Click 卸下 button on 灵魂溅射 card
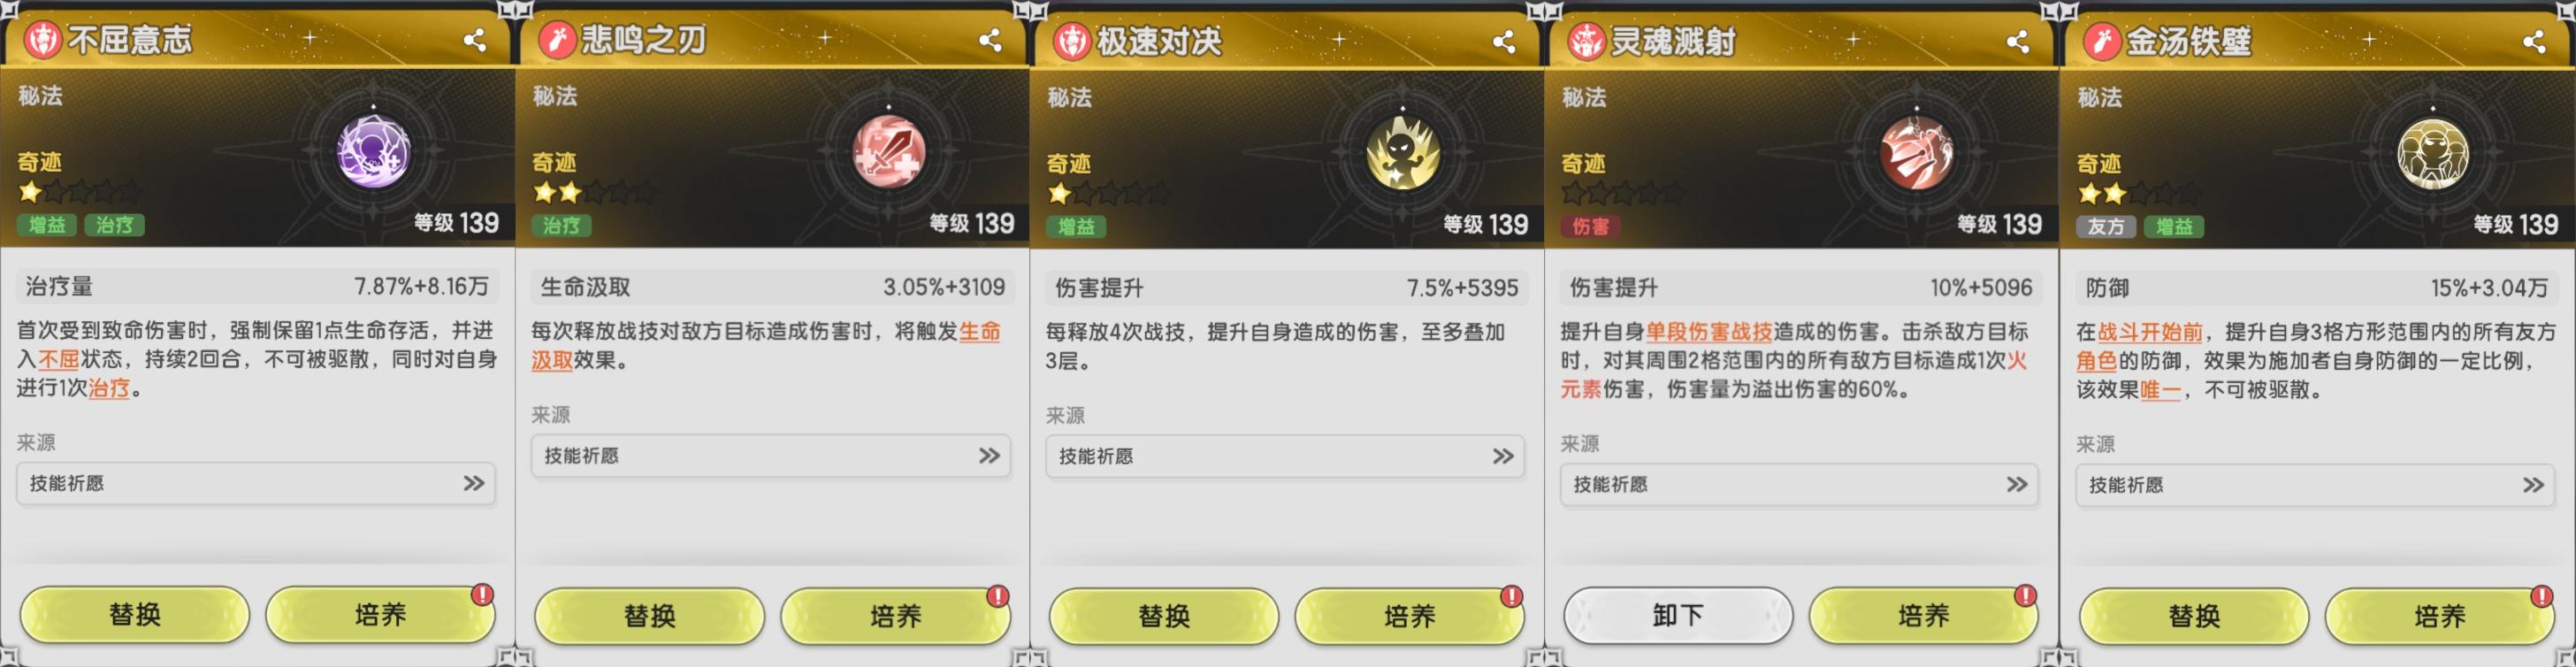The height and width of the screenshot is (667, 2576). [1678, 615]
